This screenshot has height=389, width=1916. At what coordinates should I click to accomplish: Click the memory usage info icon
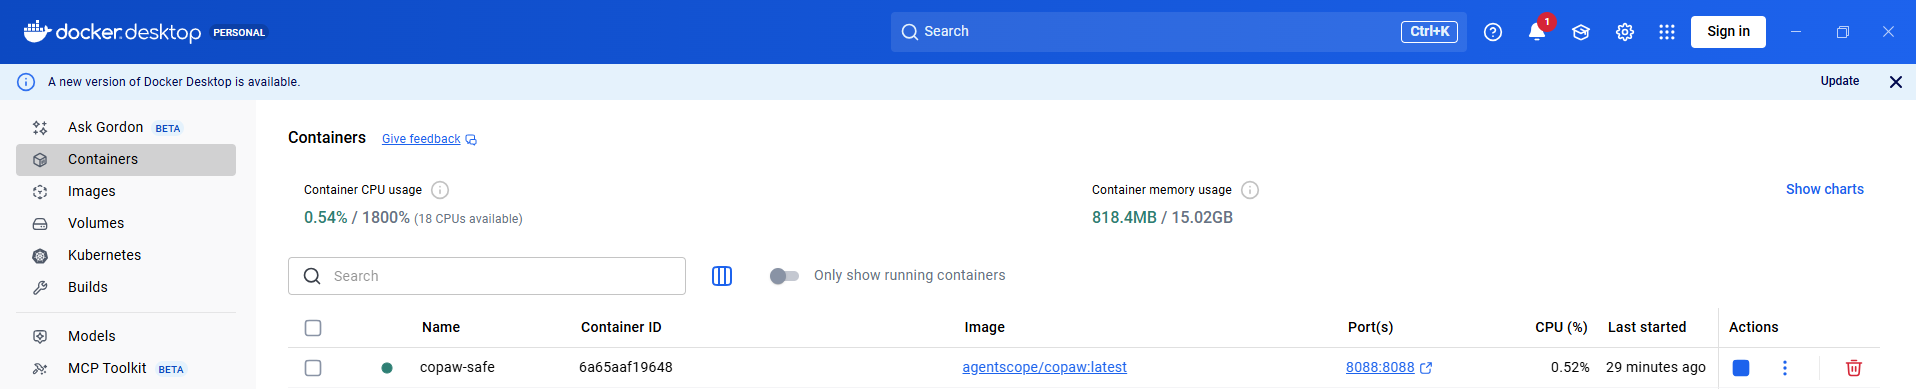coord(1250,190)
